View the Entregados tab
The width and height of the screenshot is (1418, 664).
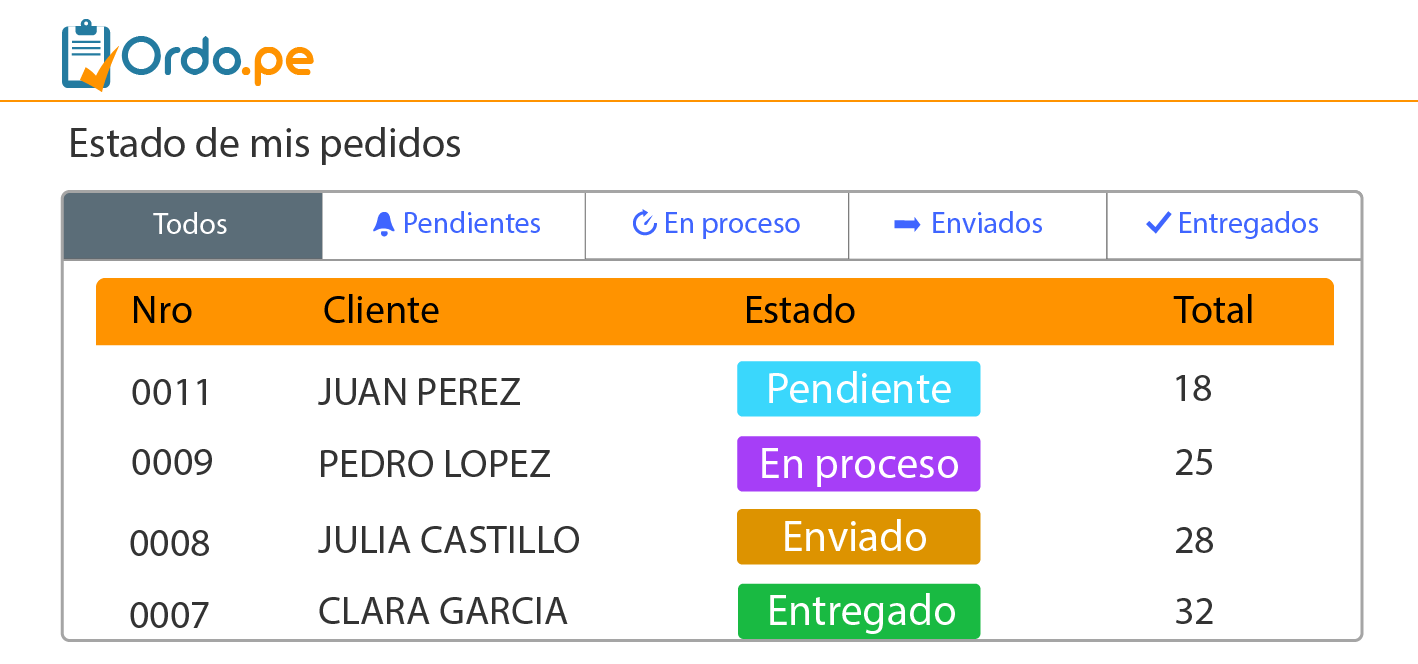(1235, 224)
